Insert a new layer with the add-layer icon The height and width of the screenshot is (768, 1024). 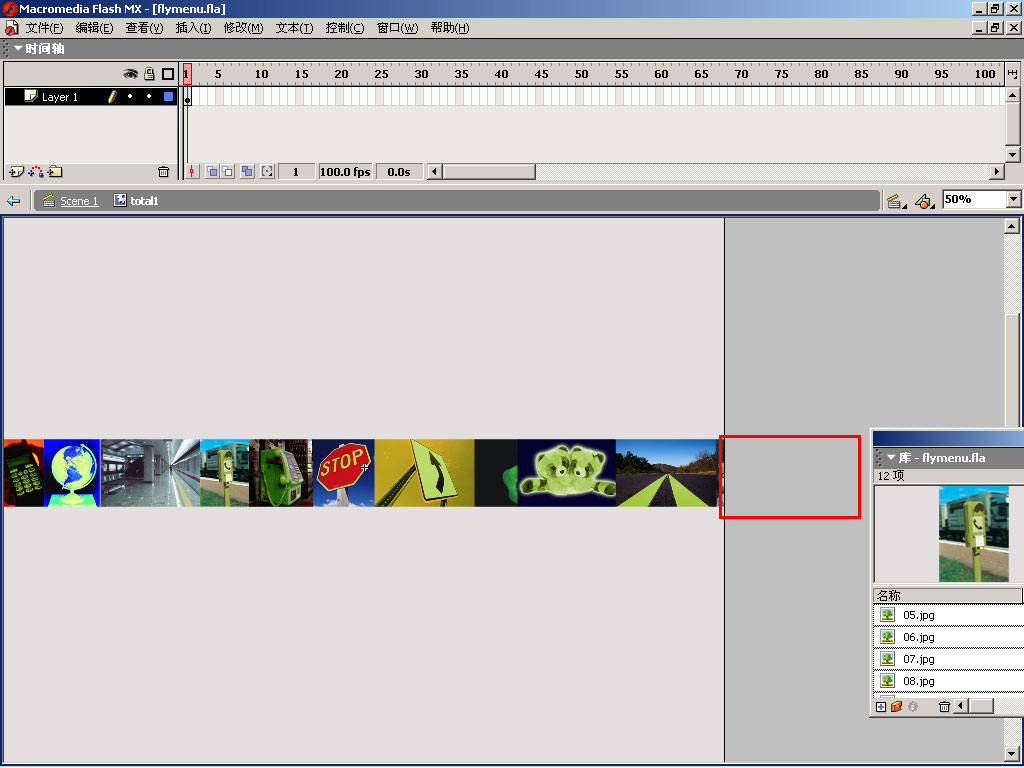16,172
